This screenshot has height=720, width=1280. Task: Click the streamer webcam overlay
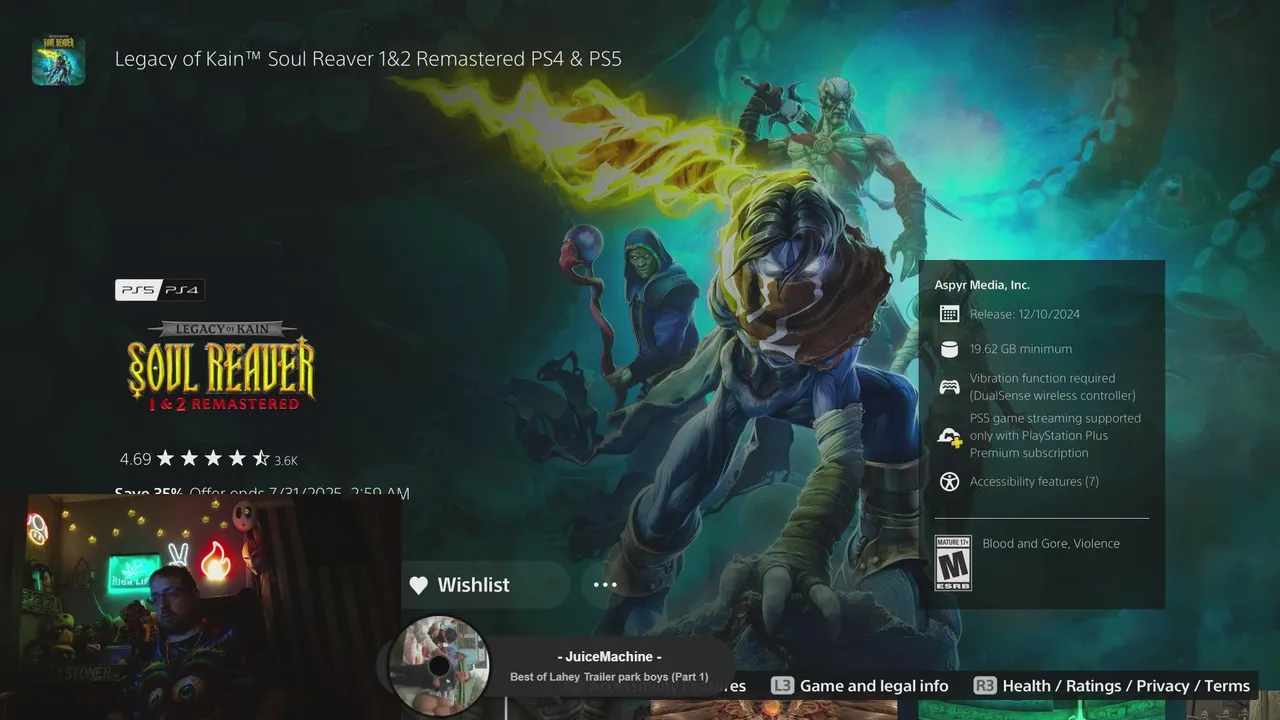point(200,607)
